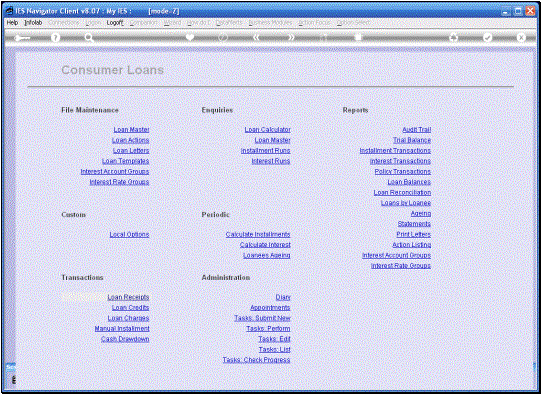541x394 pixels.
Task: Open the Infolab menu
Action: (33, 22)
